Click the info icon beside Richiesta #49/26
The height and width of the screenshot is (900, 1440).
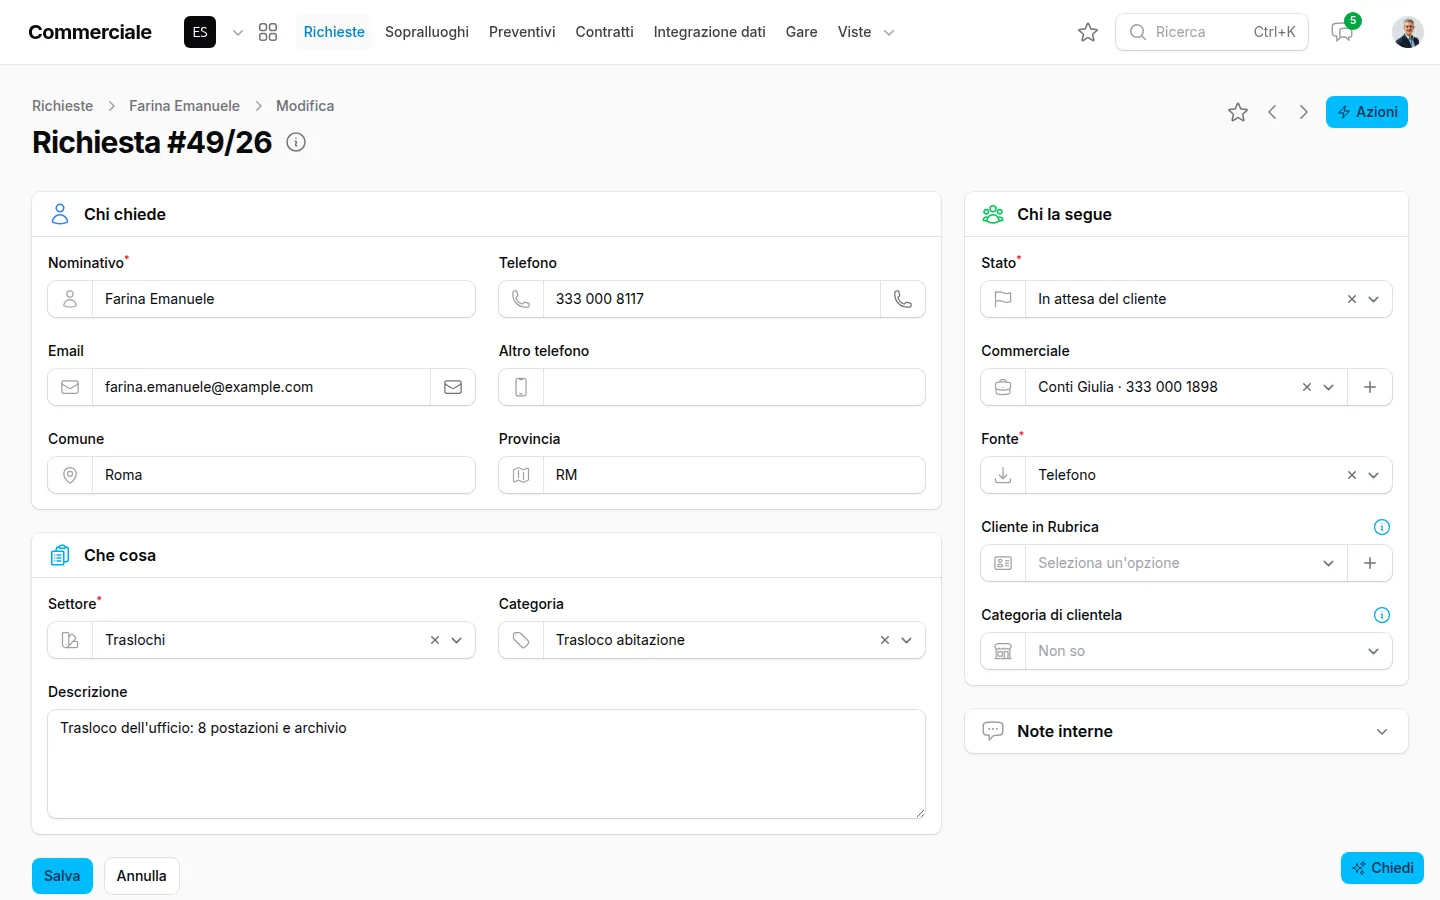pos(296,142)
